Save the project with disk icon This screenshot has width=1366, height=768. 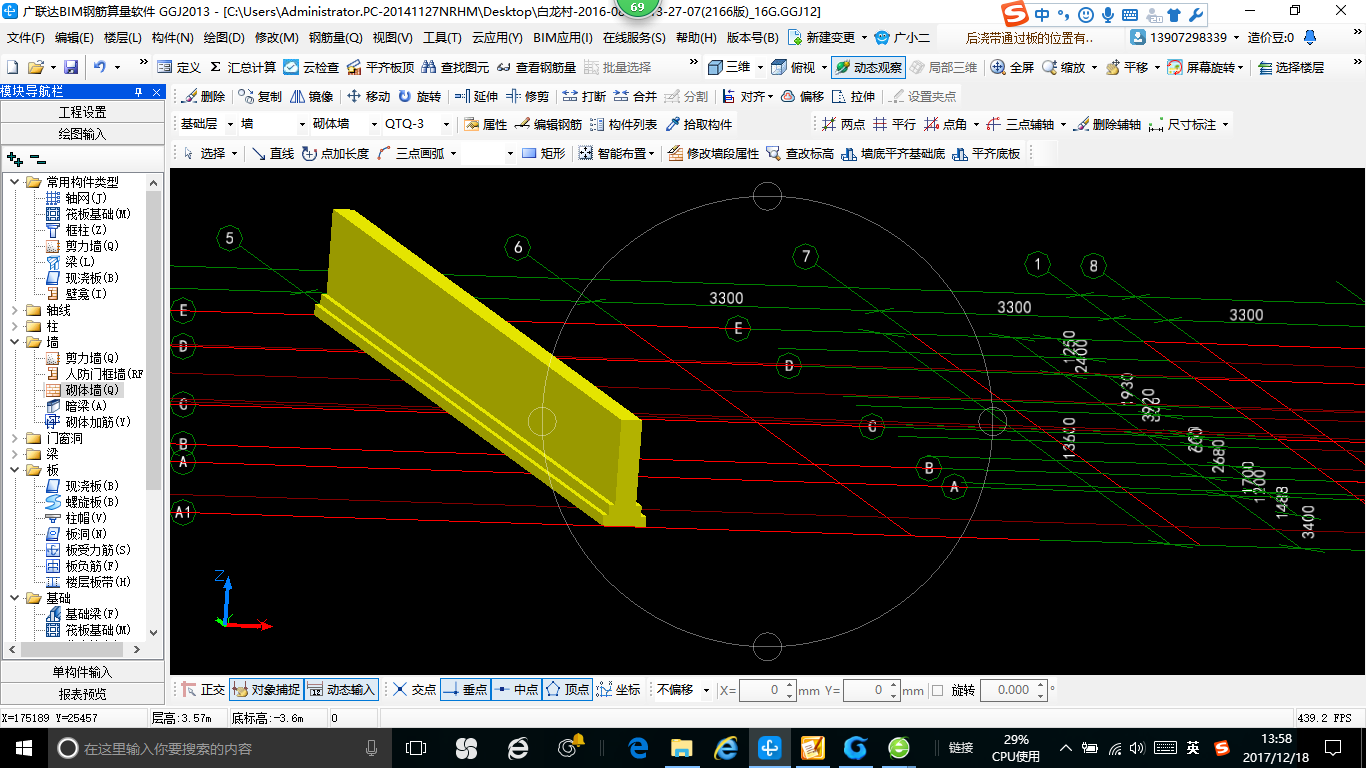coord(71,67)
